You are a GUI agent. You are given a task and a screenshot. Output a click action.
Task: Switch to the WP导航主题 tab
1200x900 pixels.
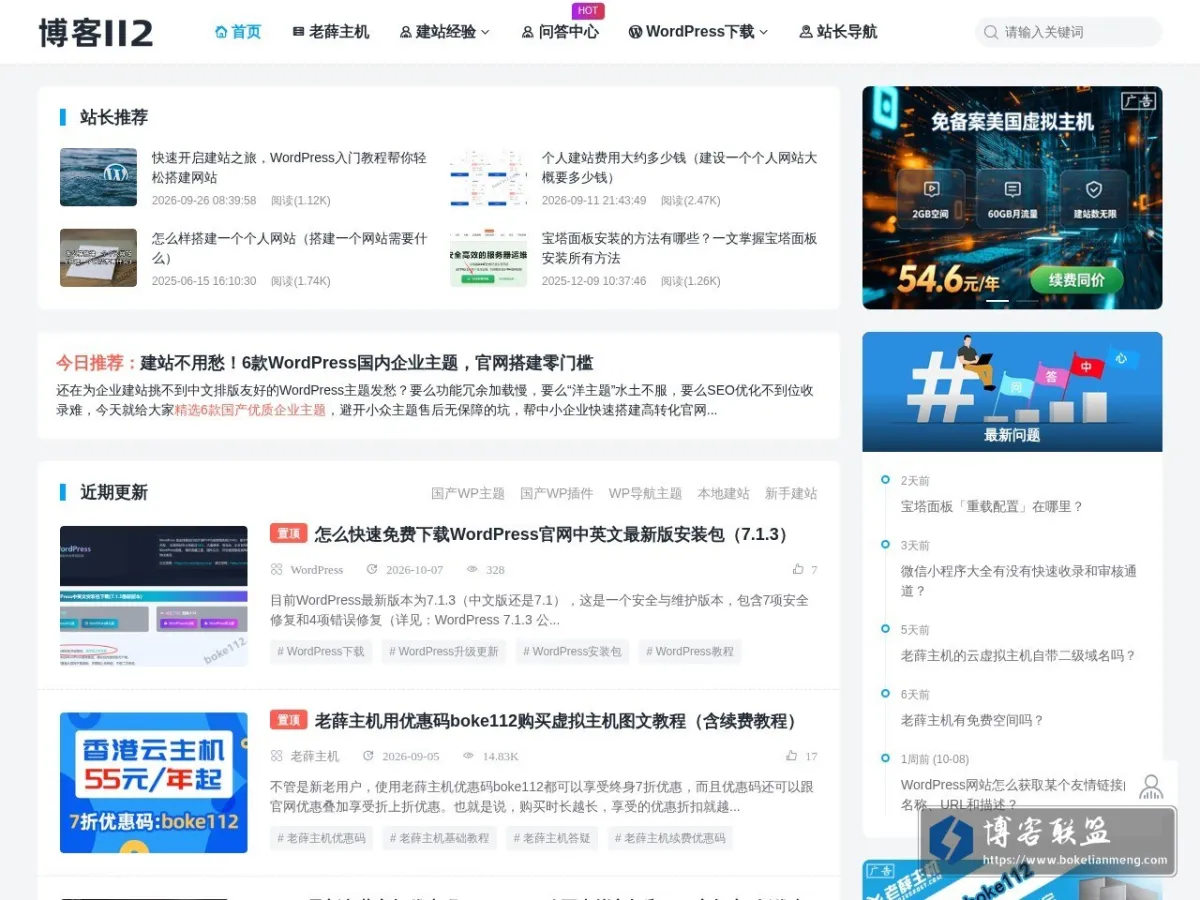(645, 493)
